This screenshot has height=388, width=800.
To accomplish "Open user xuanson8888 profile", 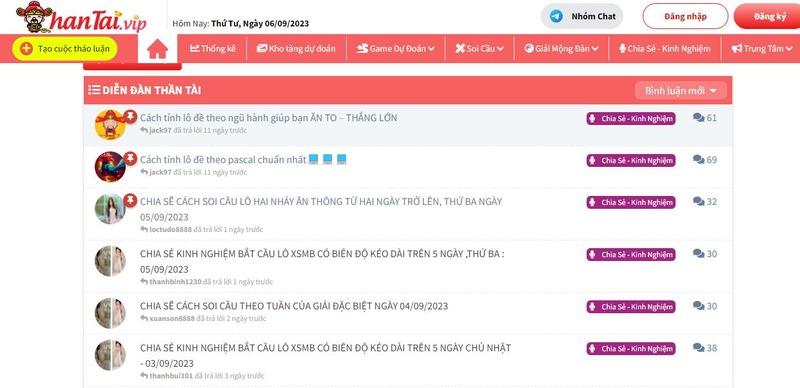I will pyautogui.click(x=172, y=318).
